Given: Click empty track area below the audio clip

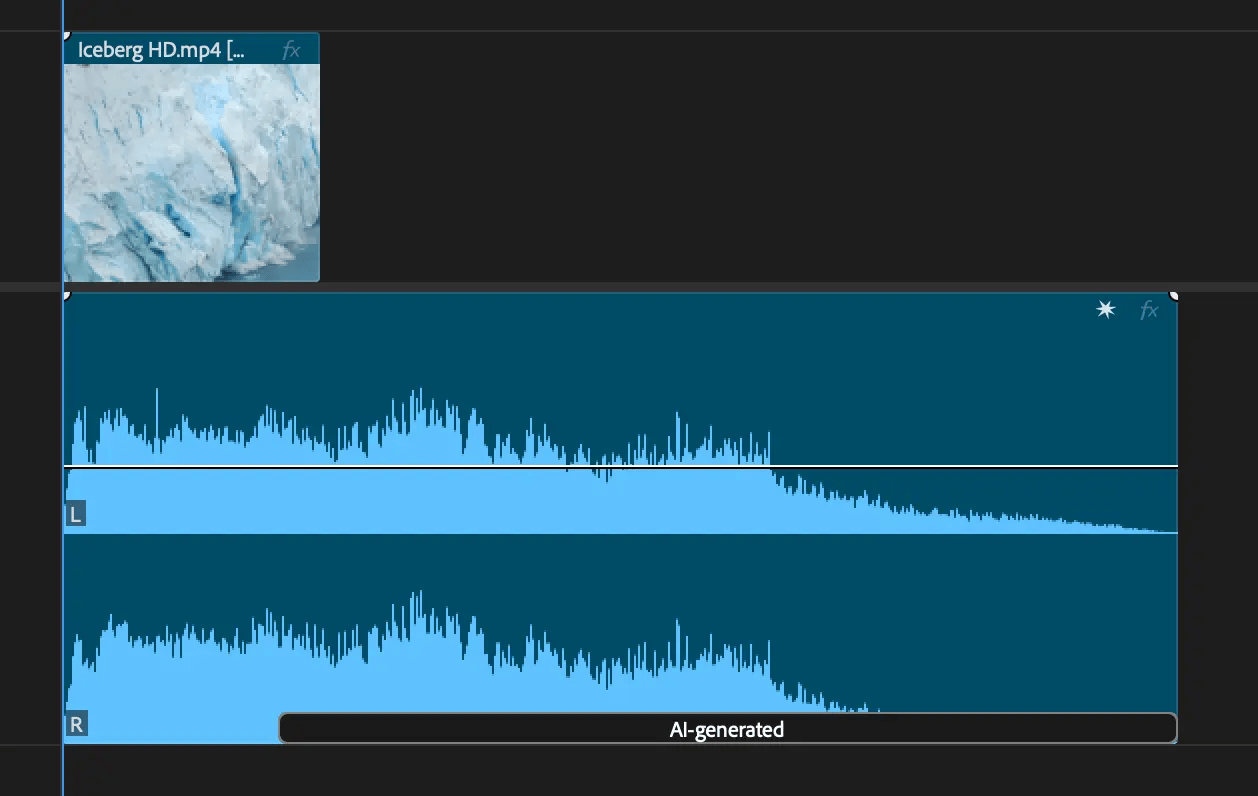Looking at the screenshot, I should pyautogui.click(x=629, y=770).
